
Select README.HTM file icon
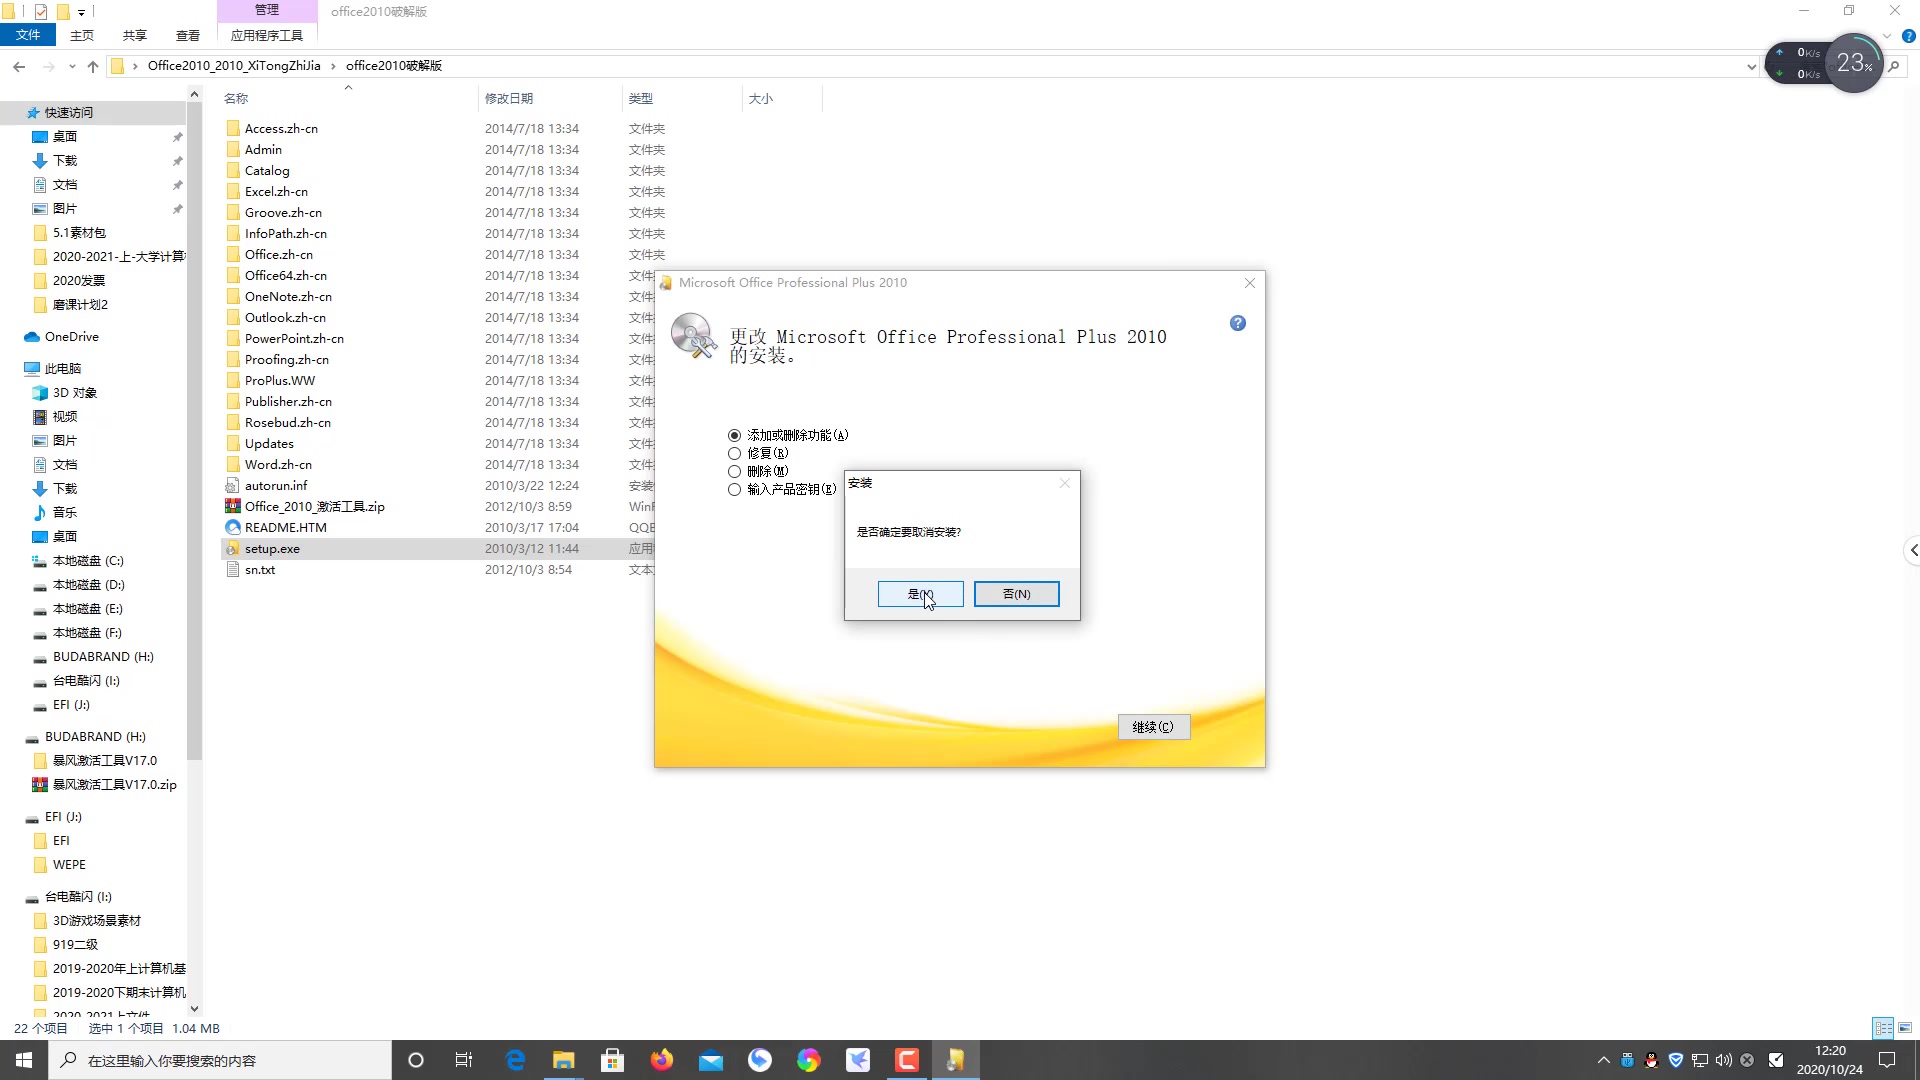pyautogui.click(x=233, y=527)
